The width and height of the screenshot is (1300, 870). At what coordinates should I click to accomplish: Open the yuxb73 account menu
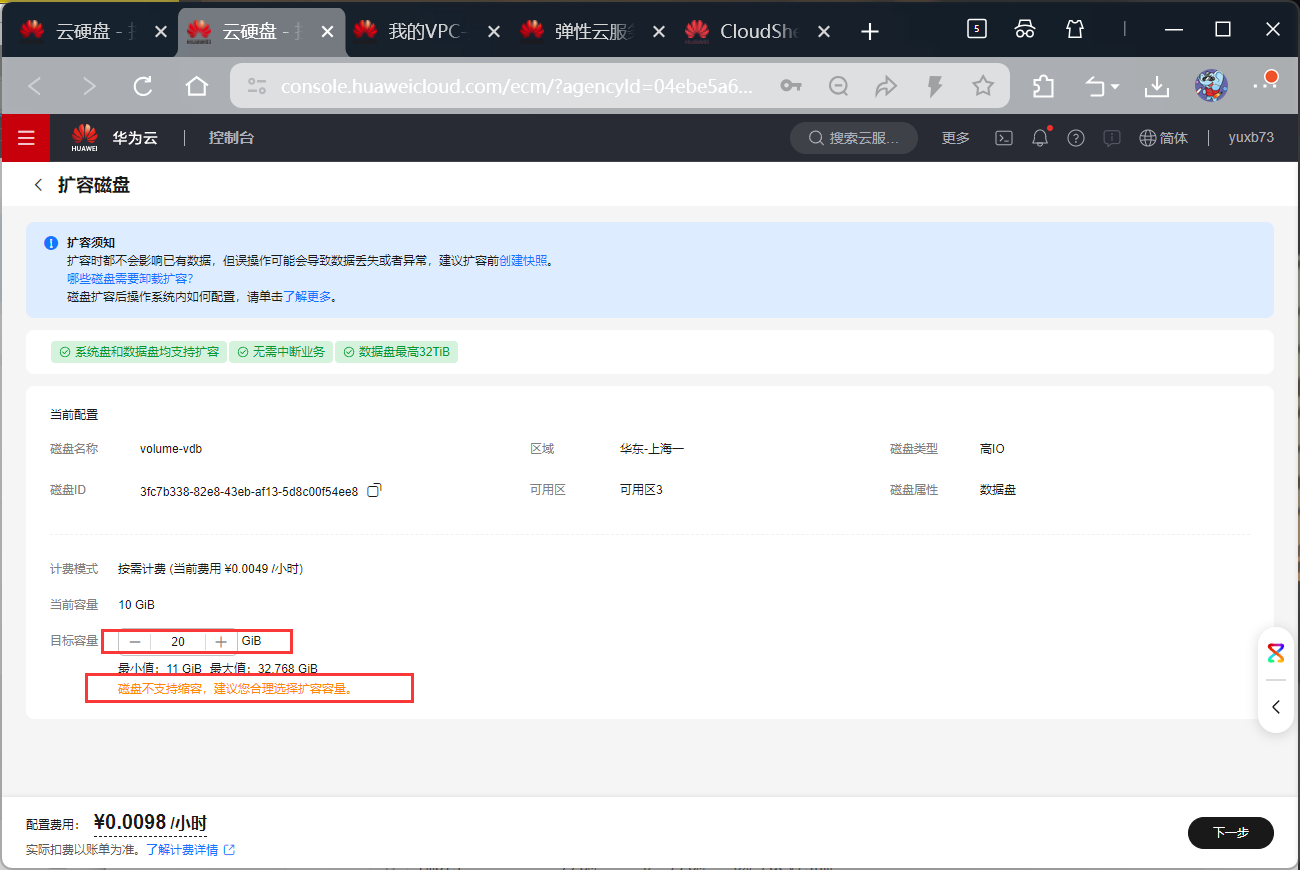[x=1251, y=138]
